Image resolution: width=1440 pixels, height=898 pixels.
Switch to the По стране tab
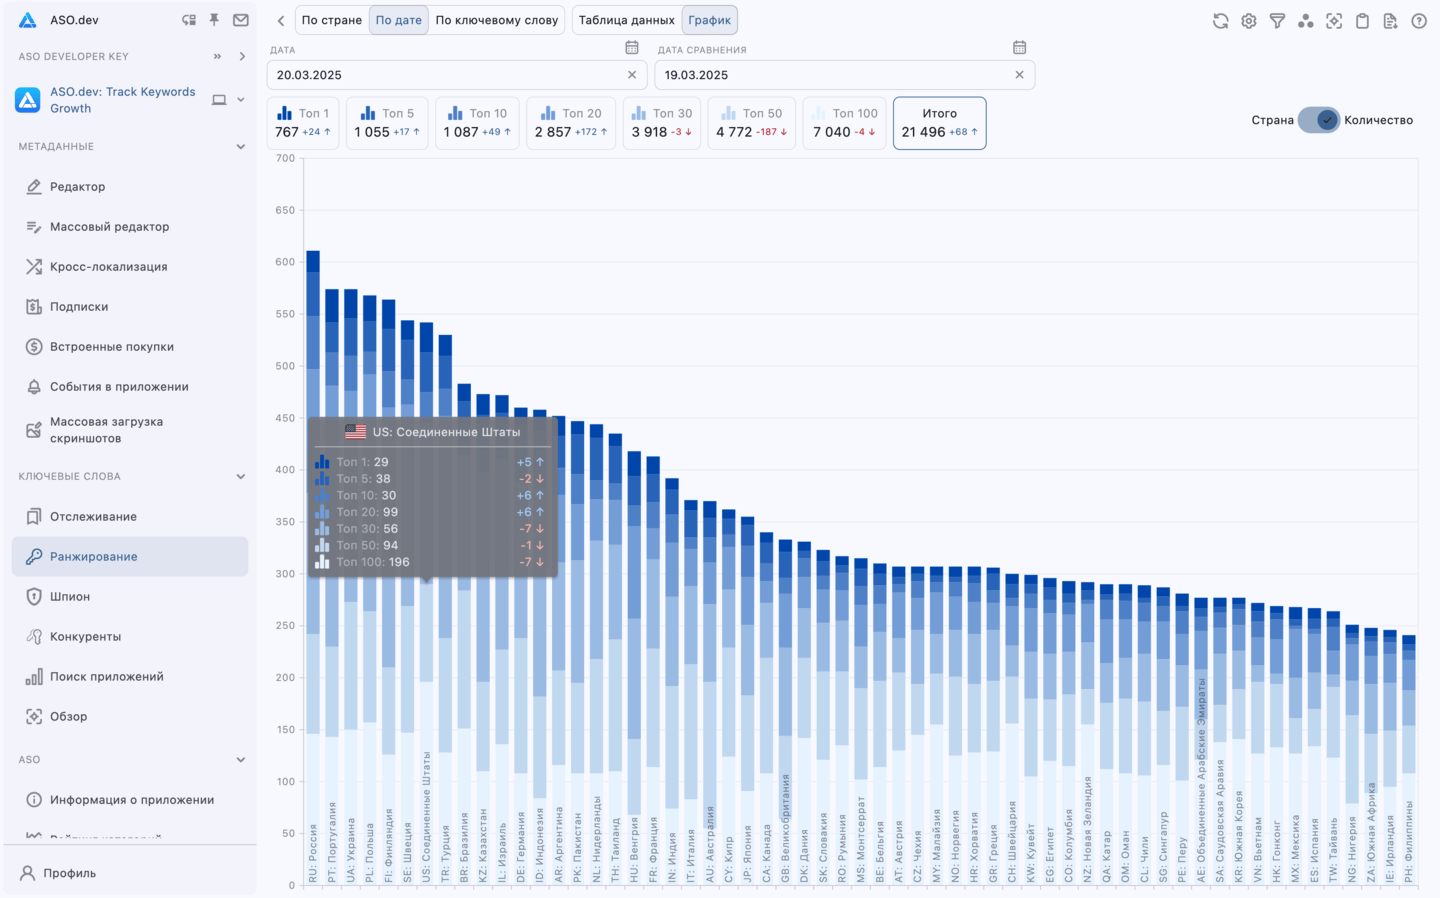[332, 20]
